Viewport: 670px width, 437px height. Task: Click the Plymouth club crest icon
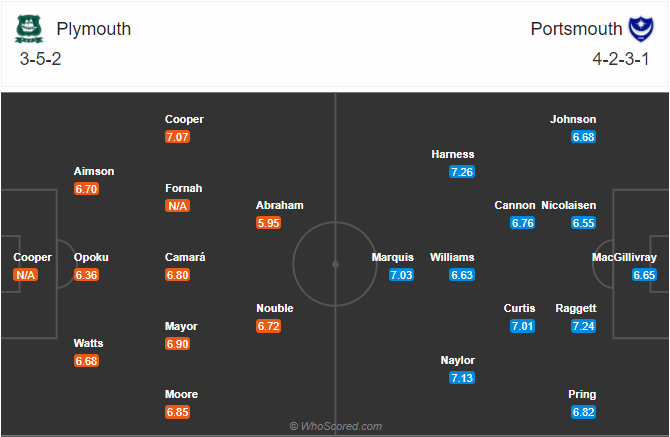29,29
